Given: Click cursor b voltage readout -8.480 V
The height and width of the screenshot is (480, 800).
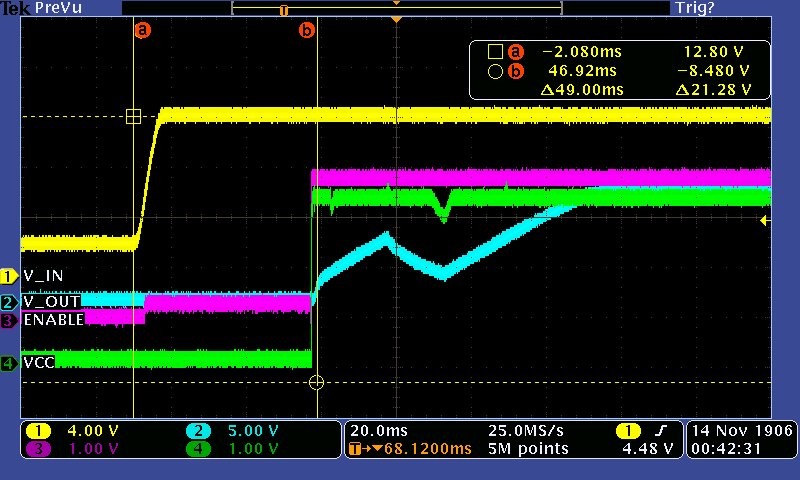Looking at the screenshot, I should pos(713,71).
